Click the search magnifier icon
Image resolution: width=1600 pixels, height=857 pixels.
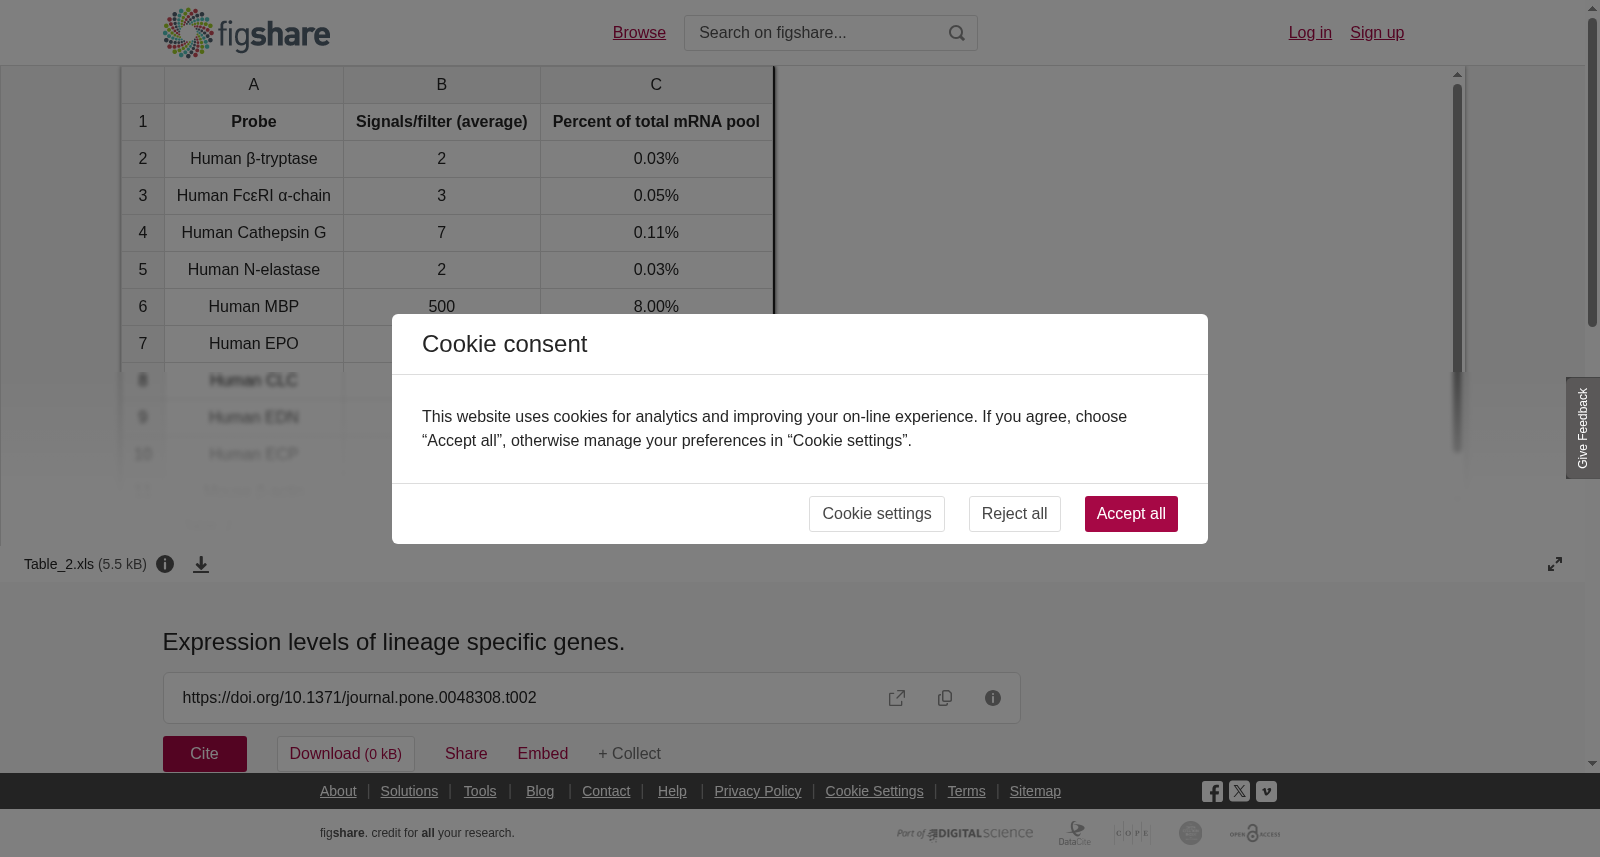(957, 33)
